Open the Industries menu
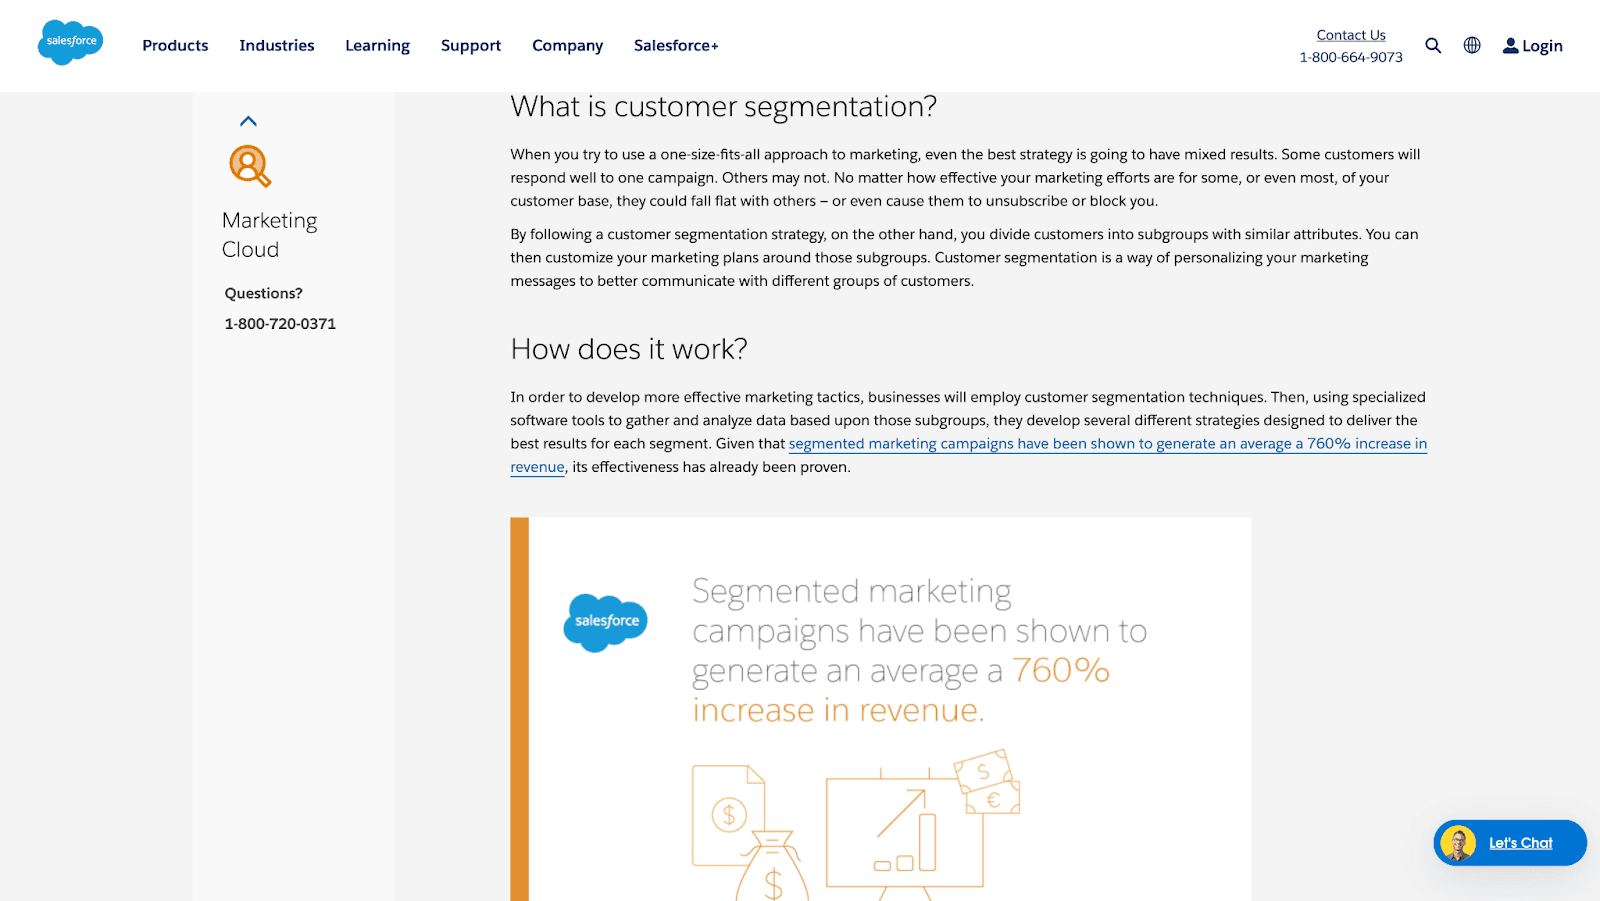This screenshot has width=1600, height=901. click(x=277, y=46)
